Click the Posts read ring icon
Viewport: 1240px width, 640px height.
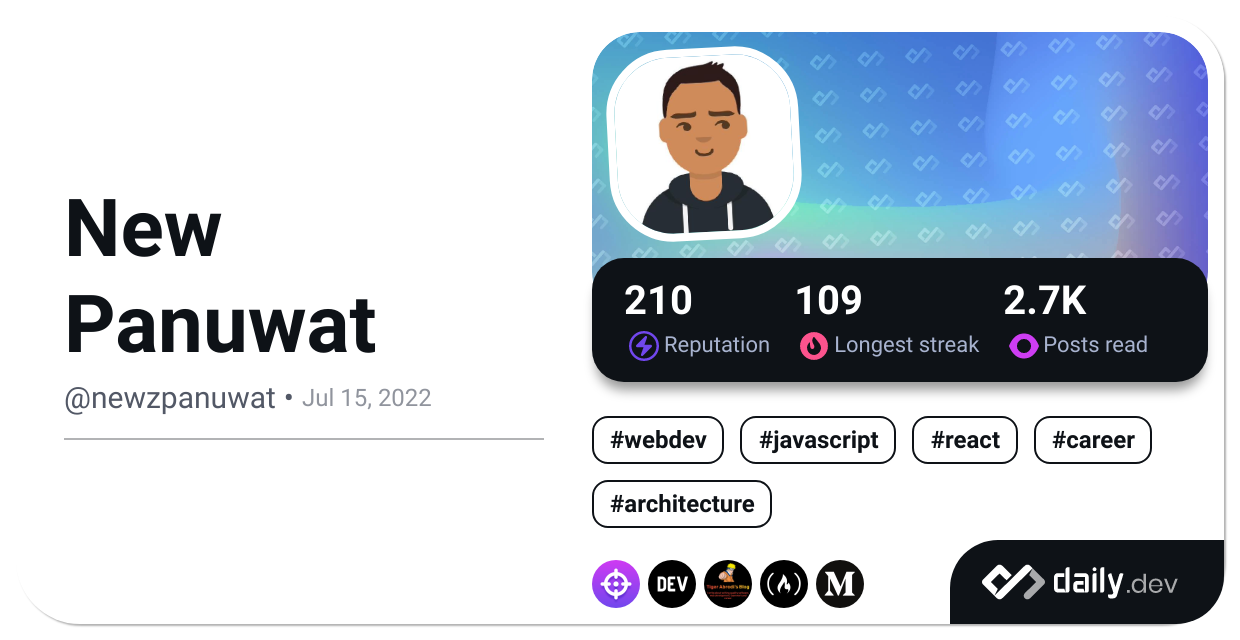[1023, 346]
